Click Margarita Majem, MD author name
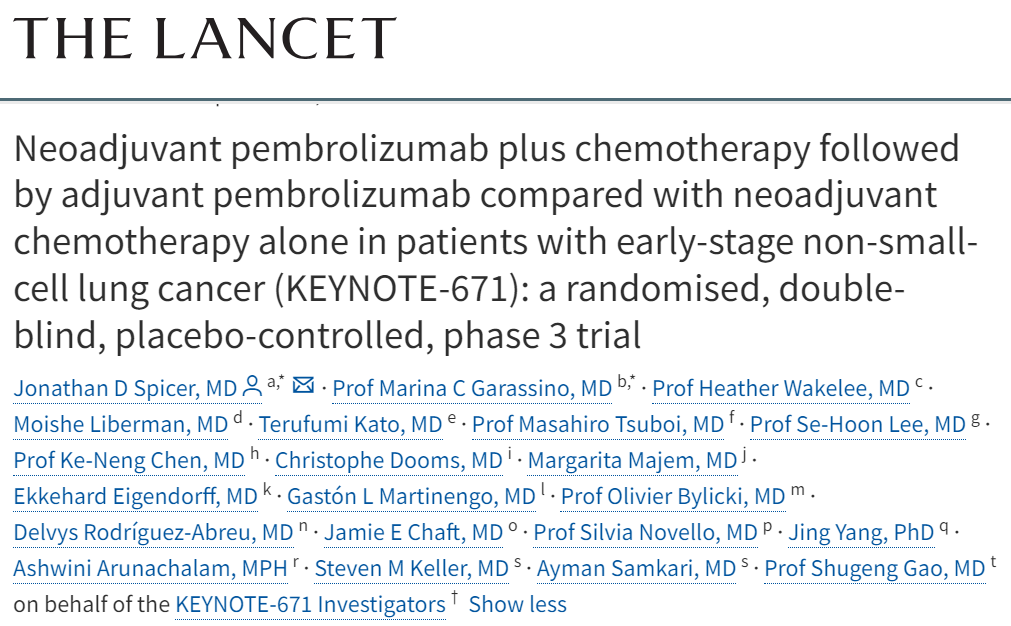Screen dimensions: 1011x626 (x=632, y=460)
